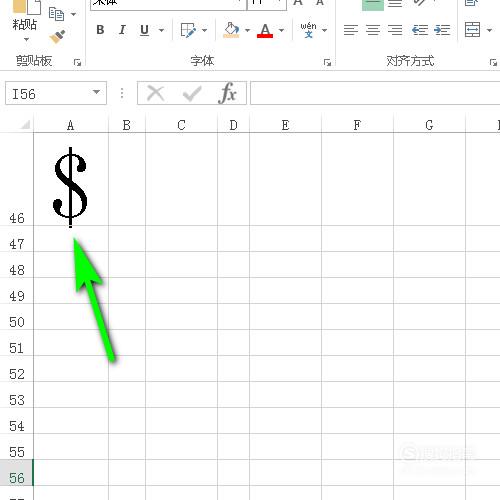Open the Font (字体) dialog launcher

coord(327,62)
